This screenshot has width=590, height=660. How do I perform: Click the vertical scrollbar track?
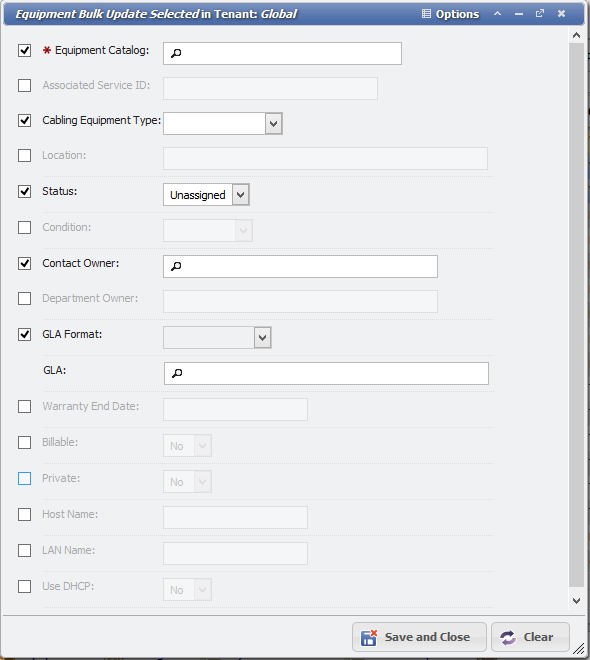(577, 314)
